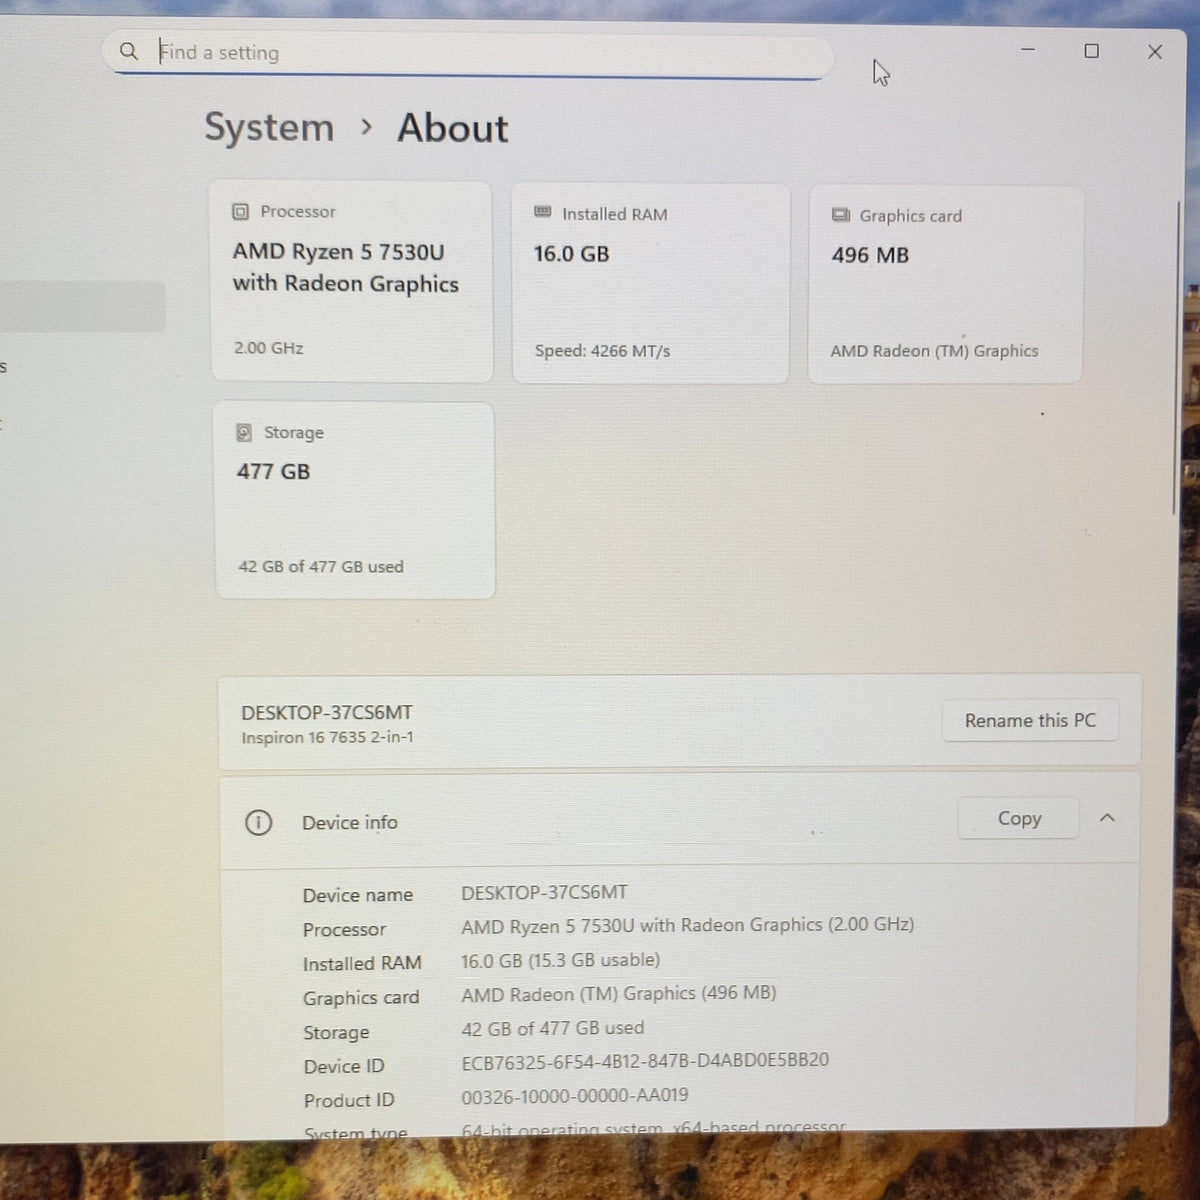The width and height of the screenshot is (1200, 1200).
Task: Click Rename this PC button
Action: coord(1030,720)
